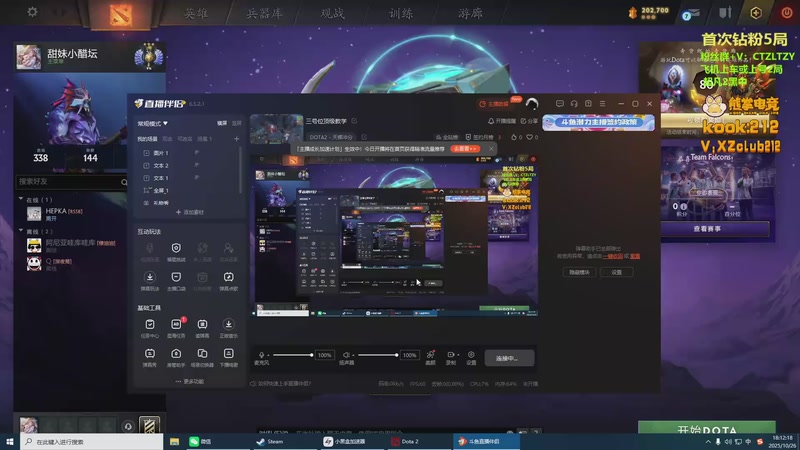800x450 pixels.
Task: Open the 兵器库 tab in Dota 2
Action: click(264, 13)
